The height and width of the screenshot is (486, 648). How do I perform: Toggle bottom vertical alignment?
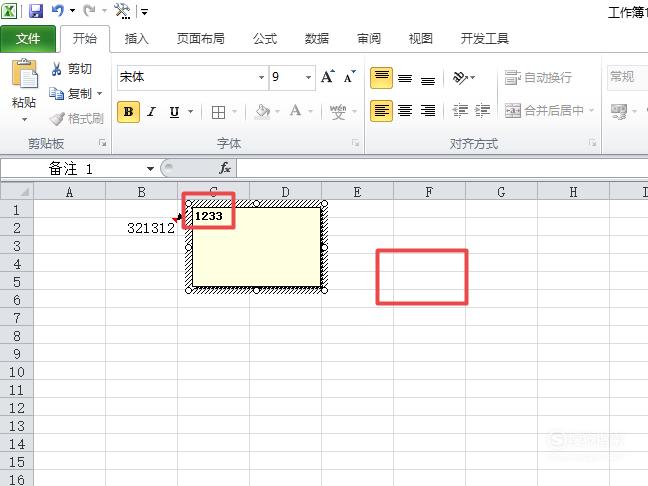click(x=428, y=78)
